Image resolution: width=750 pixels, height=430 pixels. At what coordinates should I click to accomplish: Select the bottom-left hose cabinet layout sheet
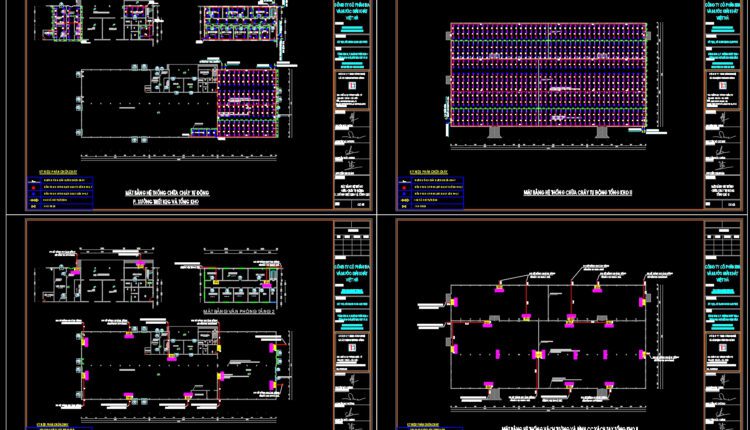[x=199, y=324]
